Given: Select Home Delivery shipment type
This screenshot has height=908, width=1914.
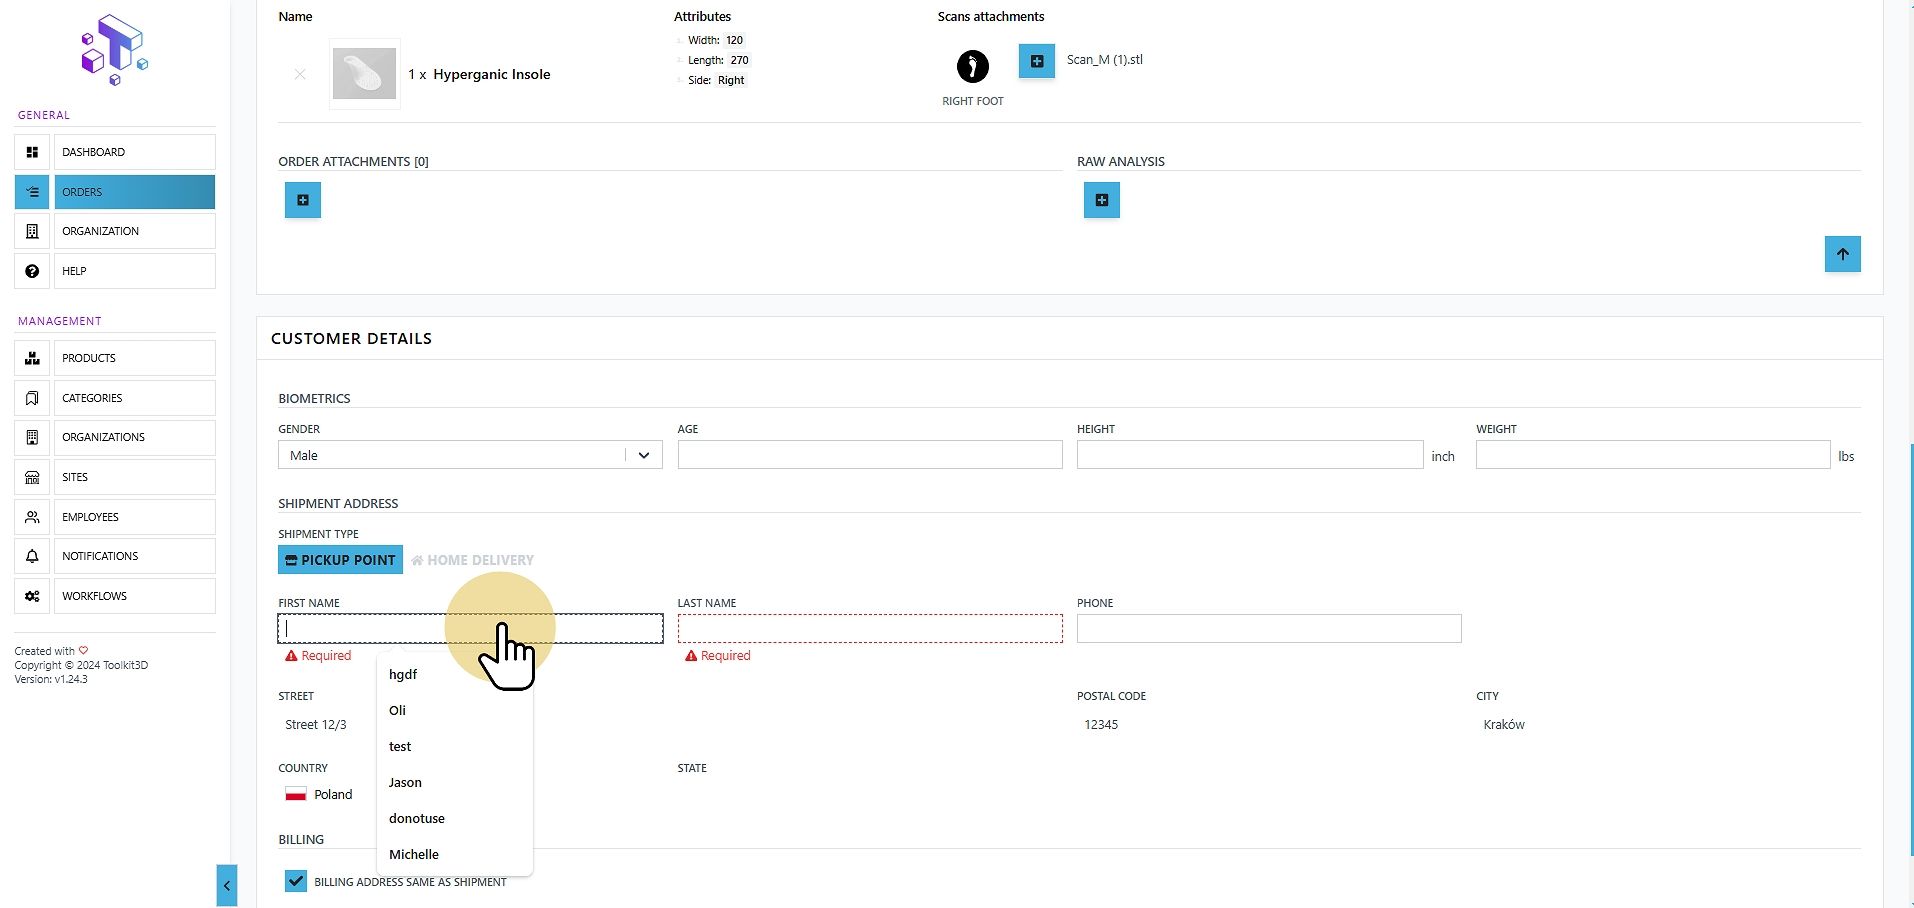Looking at the screenshot, I should point(472,560).
